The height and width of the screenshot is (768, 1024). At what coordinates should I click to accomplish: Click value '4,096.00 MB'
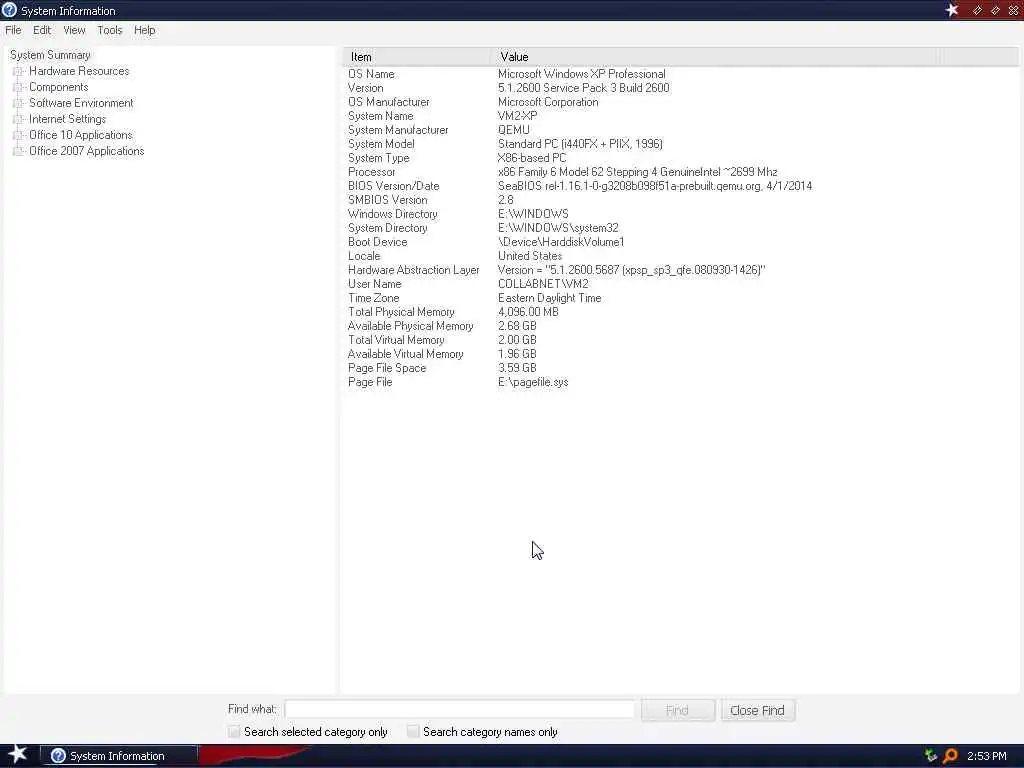(x=528, y=312)
